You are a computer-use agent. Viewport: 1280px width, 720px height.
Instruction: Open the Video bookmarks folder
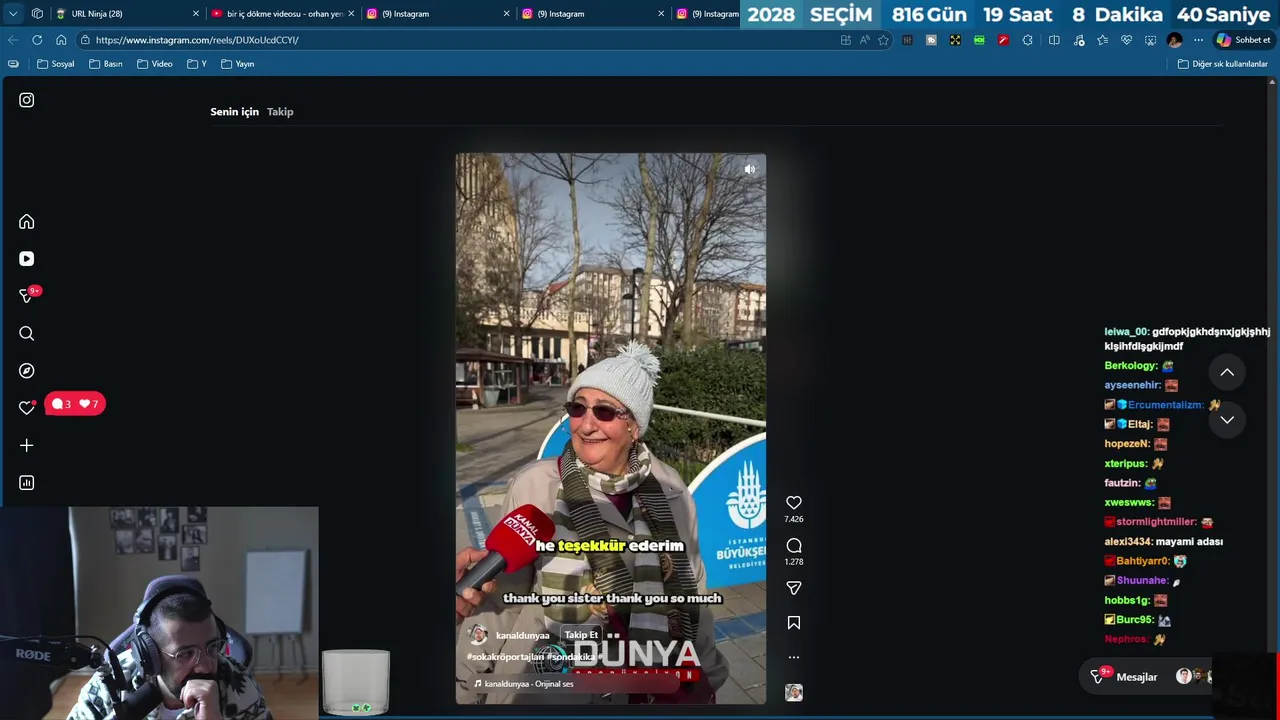(155, 64)
